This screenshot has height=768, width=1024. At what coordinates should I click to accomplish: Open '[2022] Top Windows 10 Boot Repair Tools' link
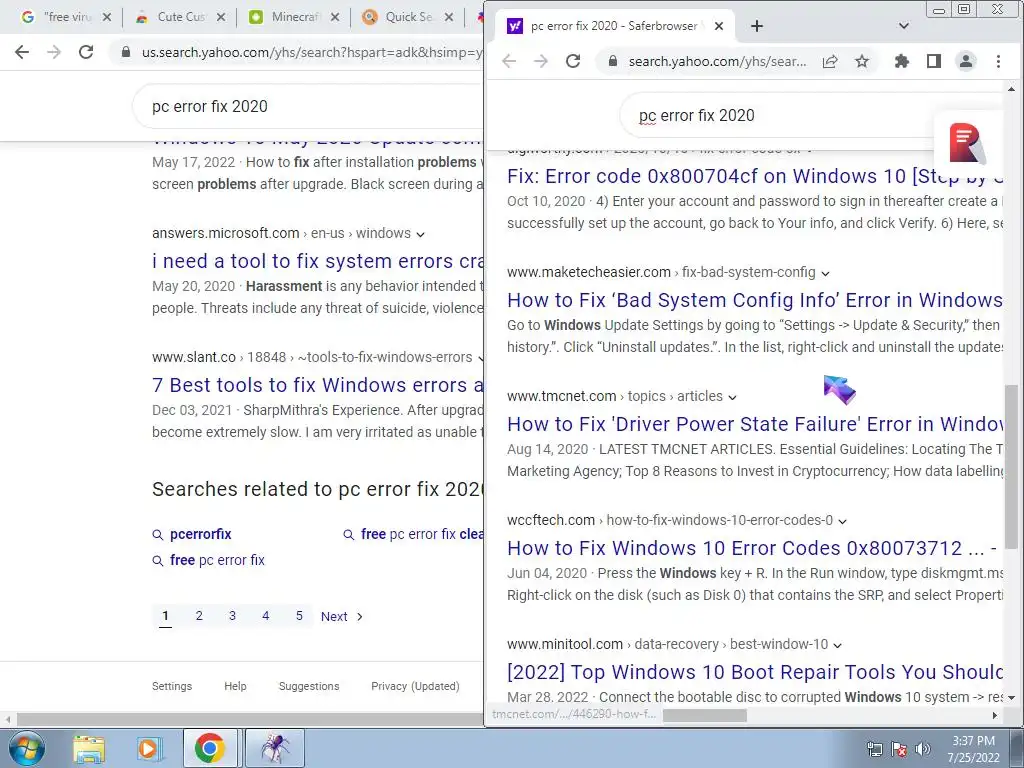pyautogui.click(x=756, y=673)
